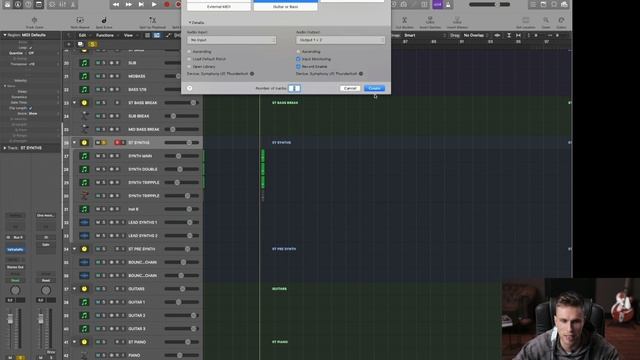Enable the Open Library checkbox
The width and height of the screenshot is (640, 360).
[x=189, y=66]
